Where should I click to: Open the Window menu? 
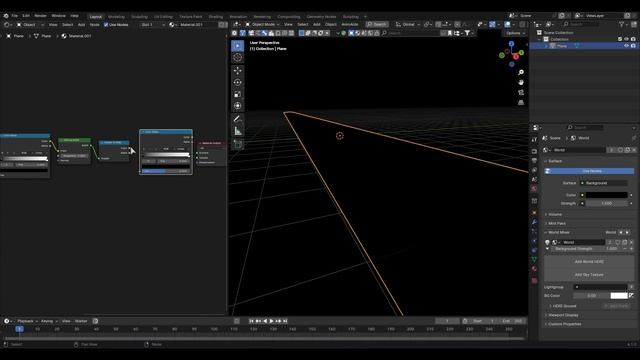point(58,16)
